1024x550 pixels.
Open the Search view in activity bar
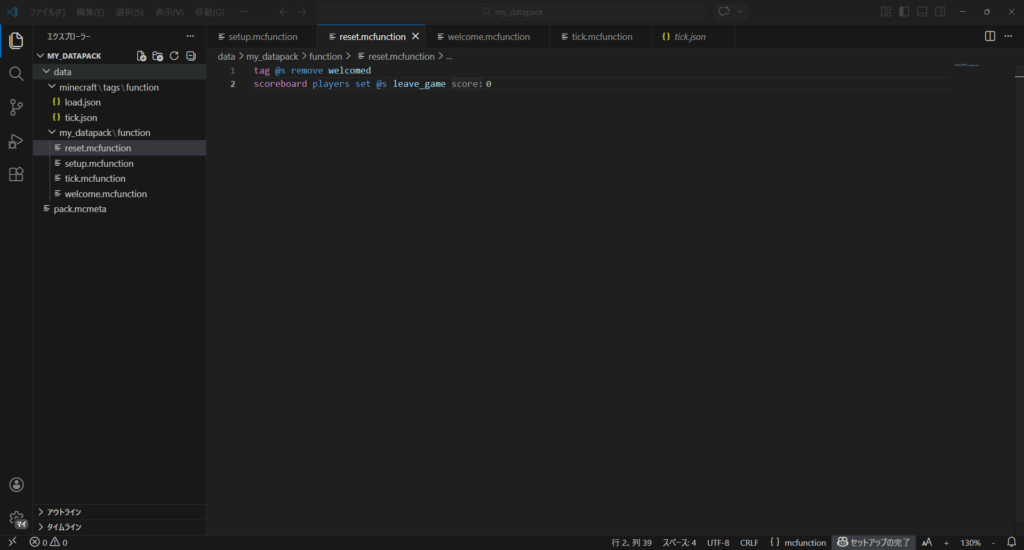(x=16, y=74)
